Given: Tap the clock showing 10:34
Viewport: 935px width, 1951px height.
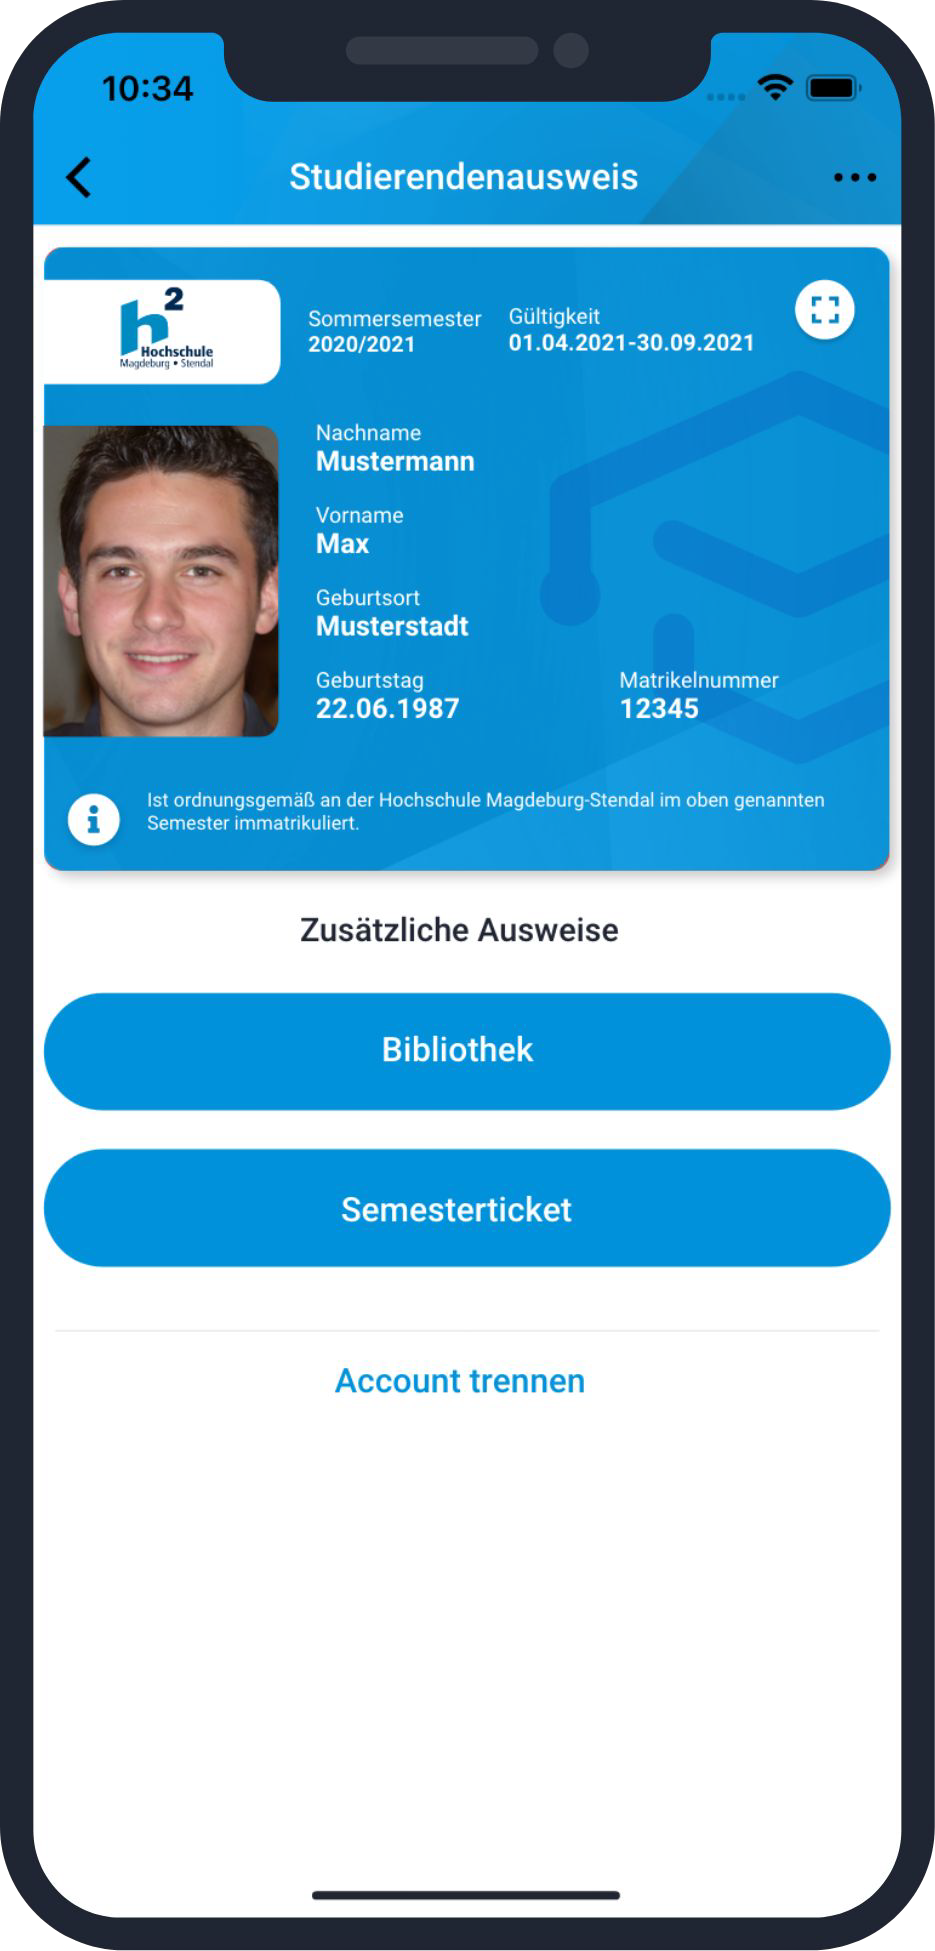Looking at the screenshot, I should [147, 89].
